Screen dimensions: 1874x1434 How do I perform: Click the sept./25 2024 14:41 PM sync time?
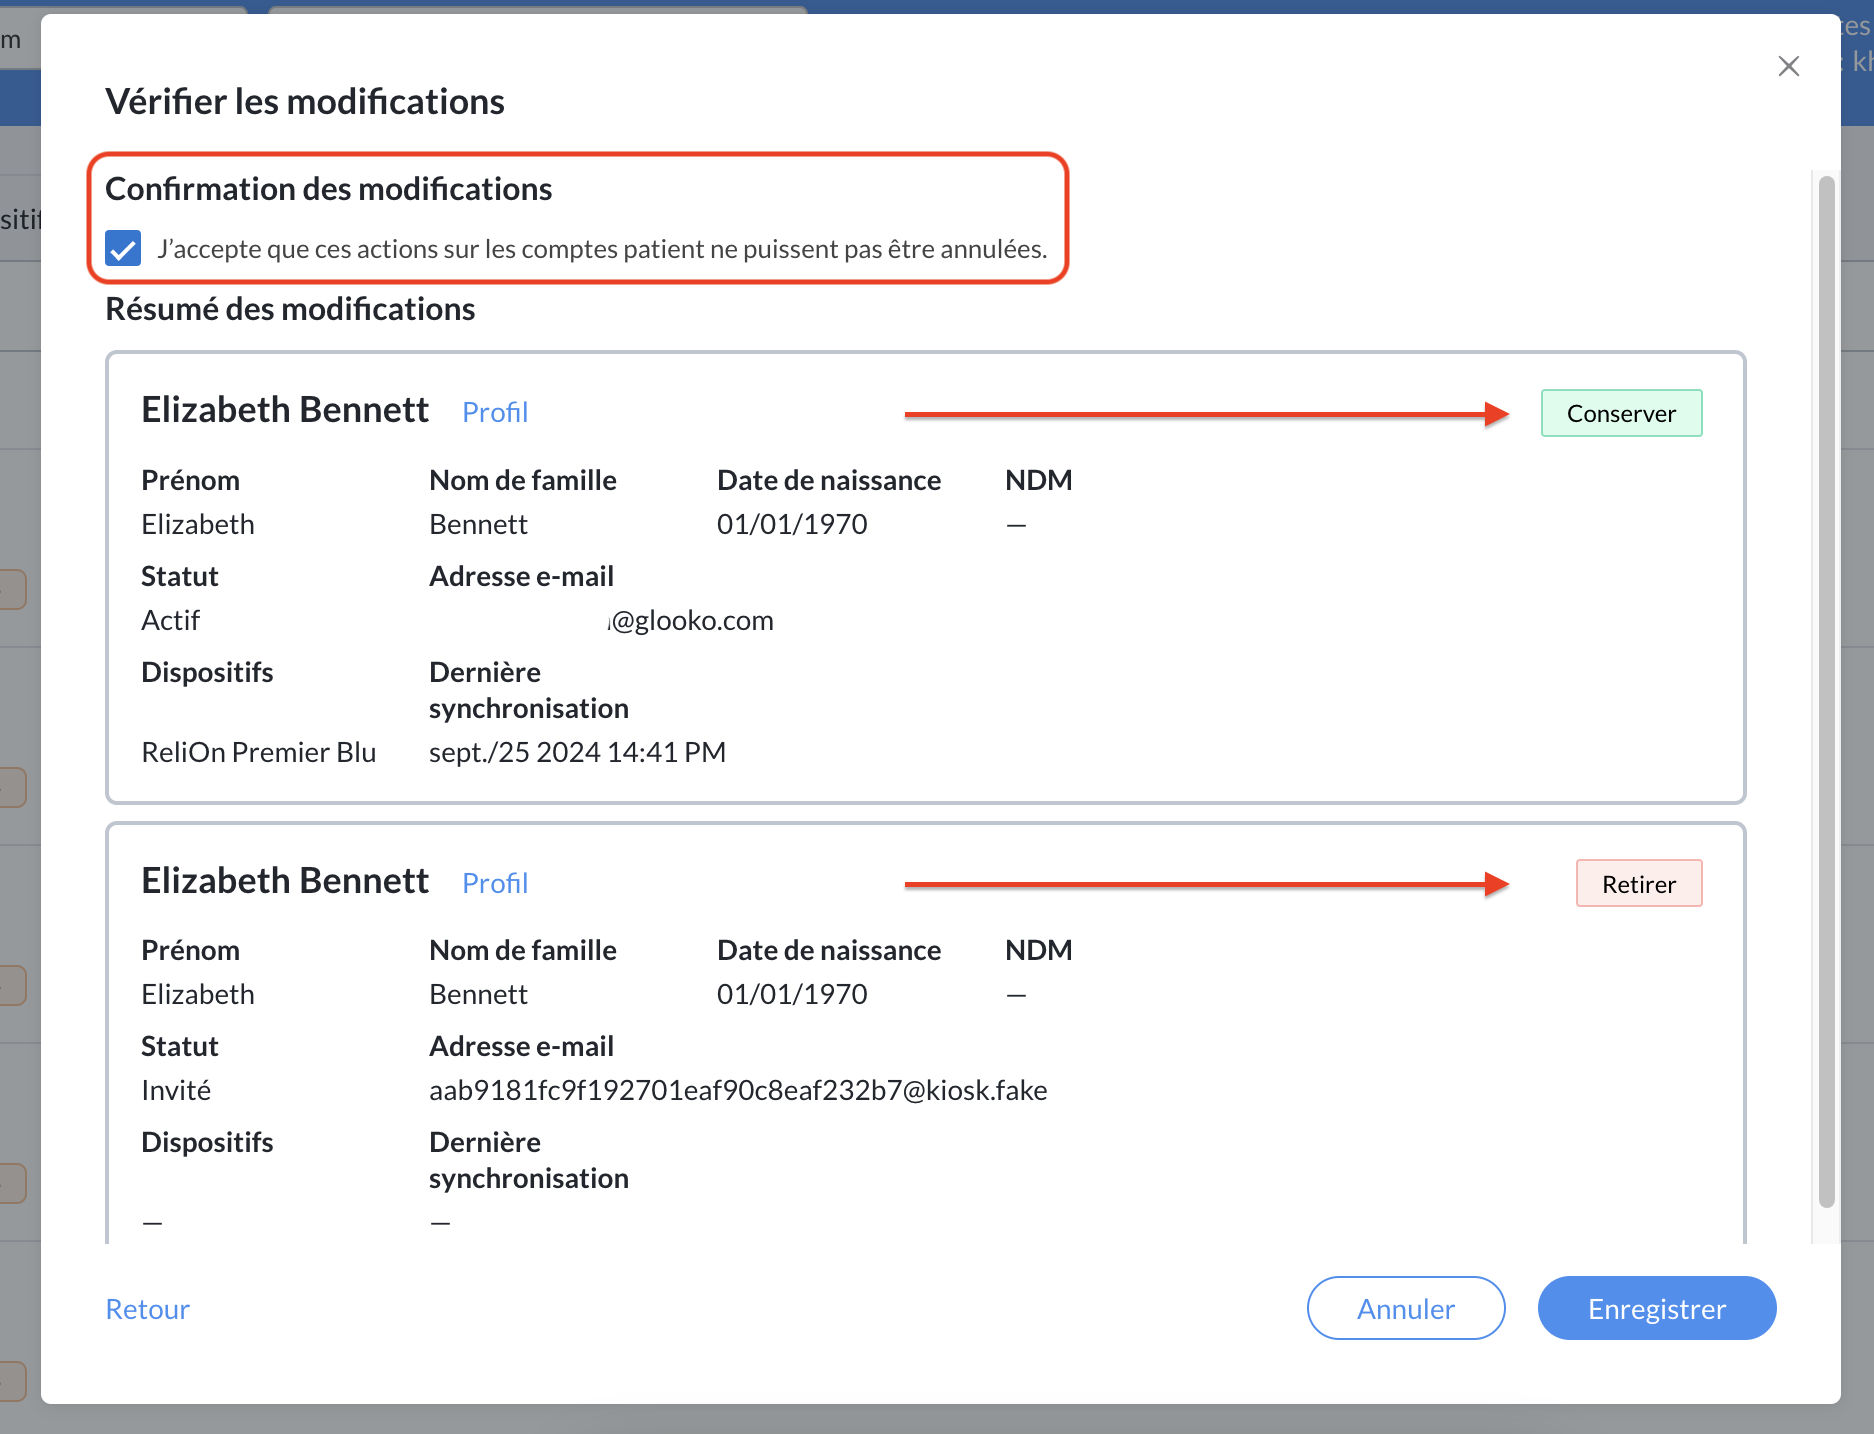577,752
